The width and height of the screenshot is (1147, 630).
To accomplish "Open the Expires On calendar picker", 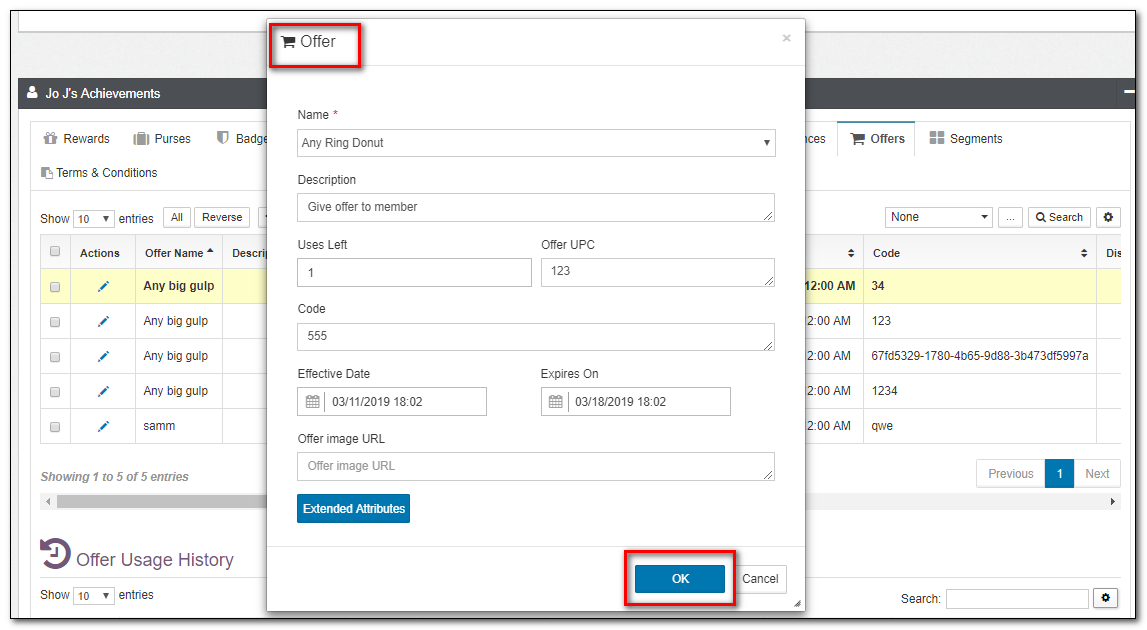I will [555, 402].
